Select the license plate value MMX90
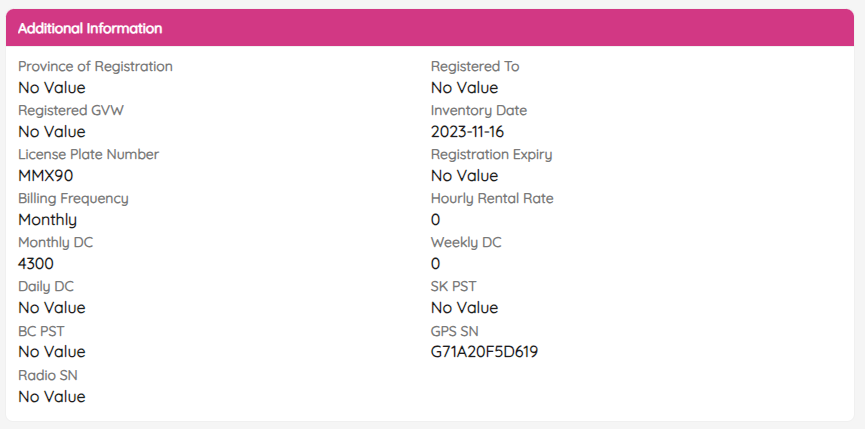The width and height of the screenshot is (865, 429). (x=46, y=176)
